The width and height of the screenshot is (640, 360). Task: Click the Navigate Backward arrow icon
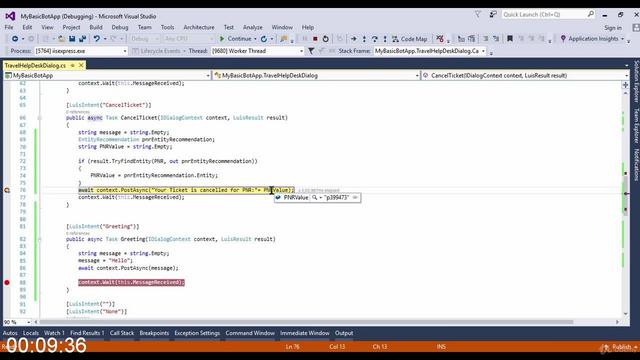coord(15,39)
